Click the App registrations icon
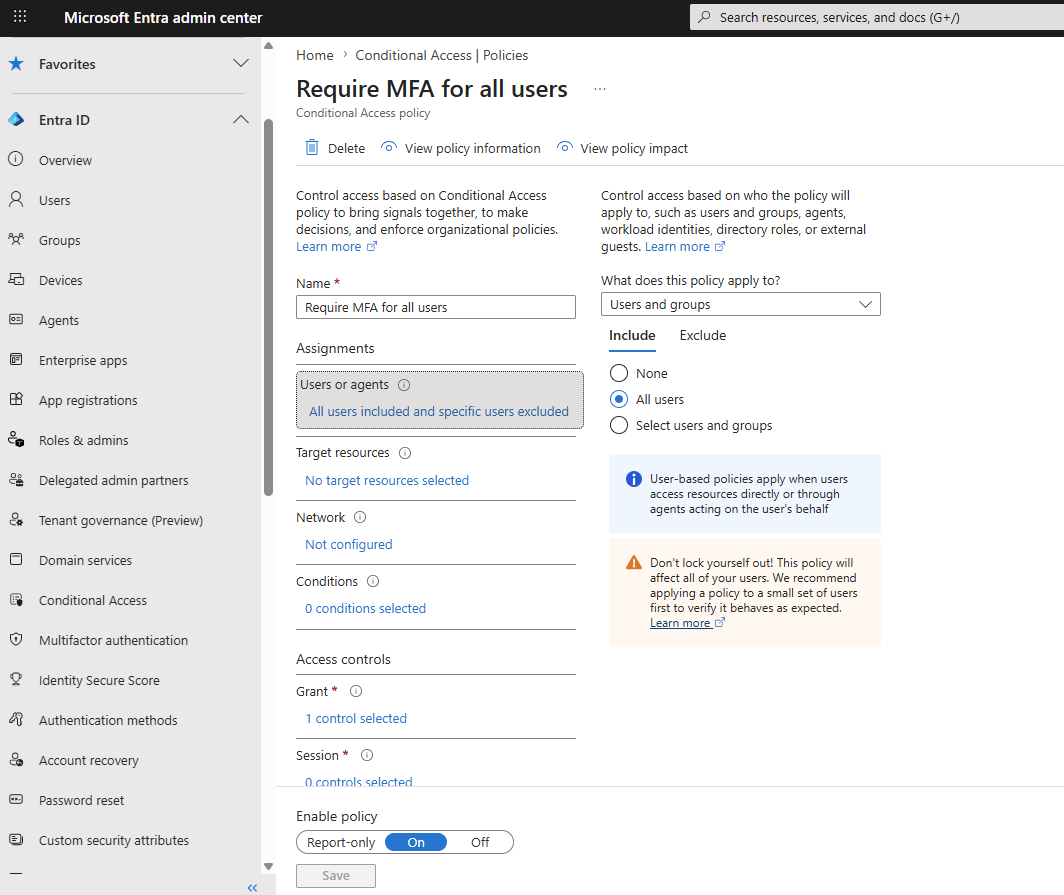Screen dimensions: 1064x895 coord(16,399)
